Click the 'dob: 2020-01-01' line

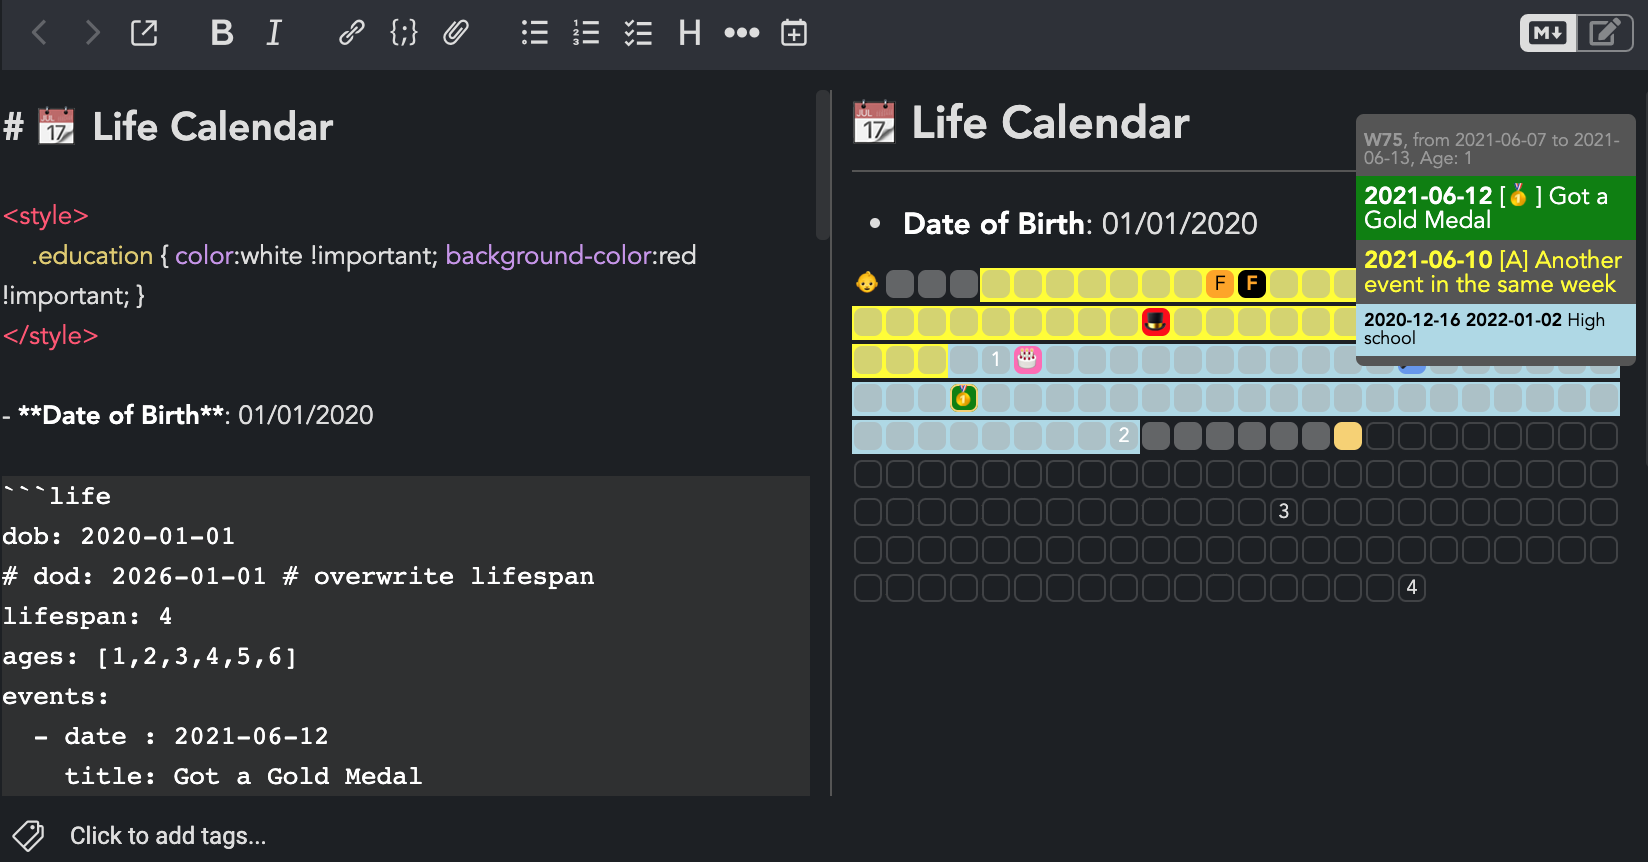pyautogui.click(x=118, y=536)
